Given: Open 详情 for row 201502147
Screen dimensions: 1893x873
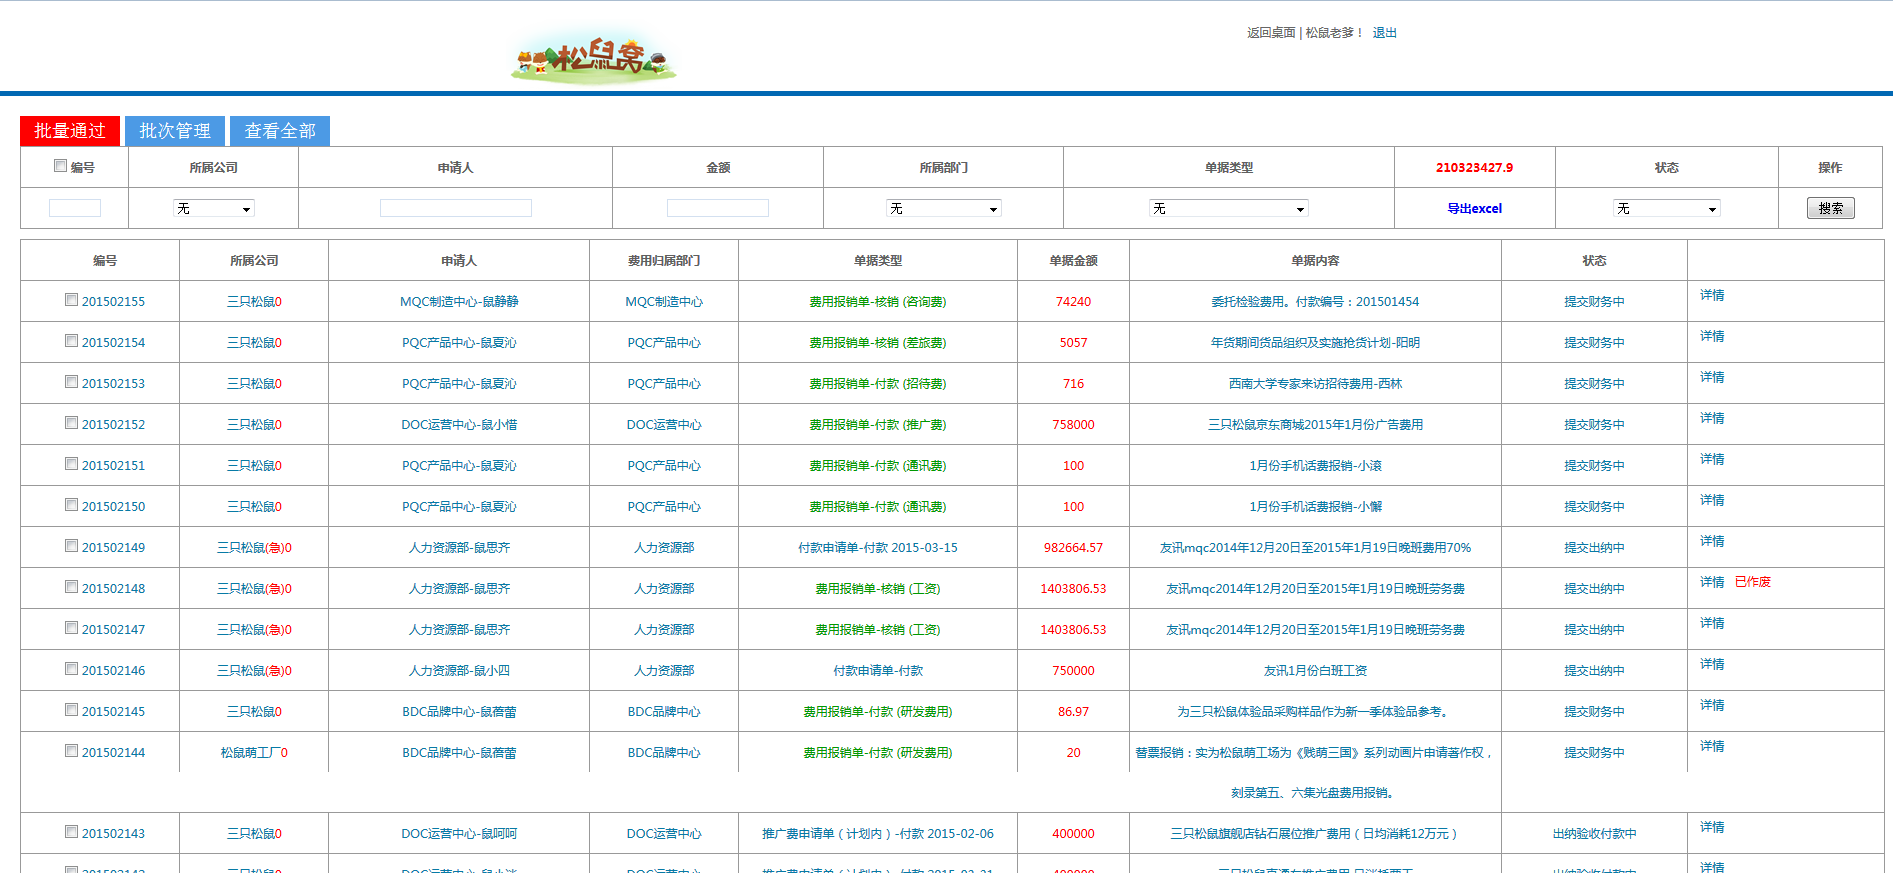Looking at the screenshot, I should tap(1712, 624).
